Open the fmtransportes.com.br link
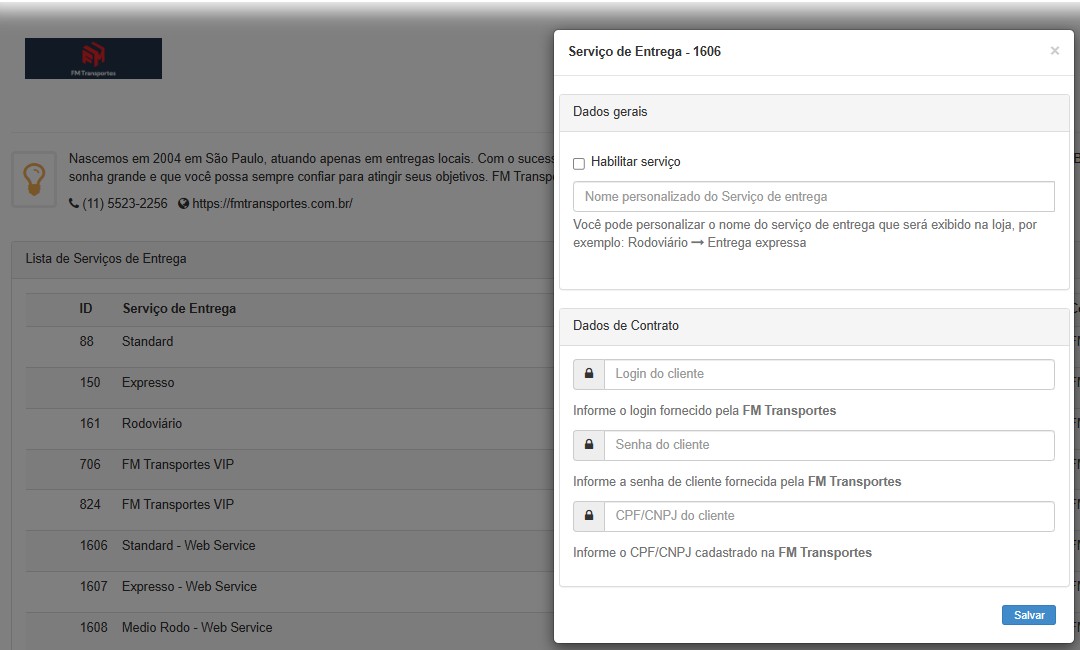 [272, 204]
